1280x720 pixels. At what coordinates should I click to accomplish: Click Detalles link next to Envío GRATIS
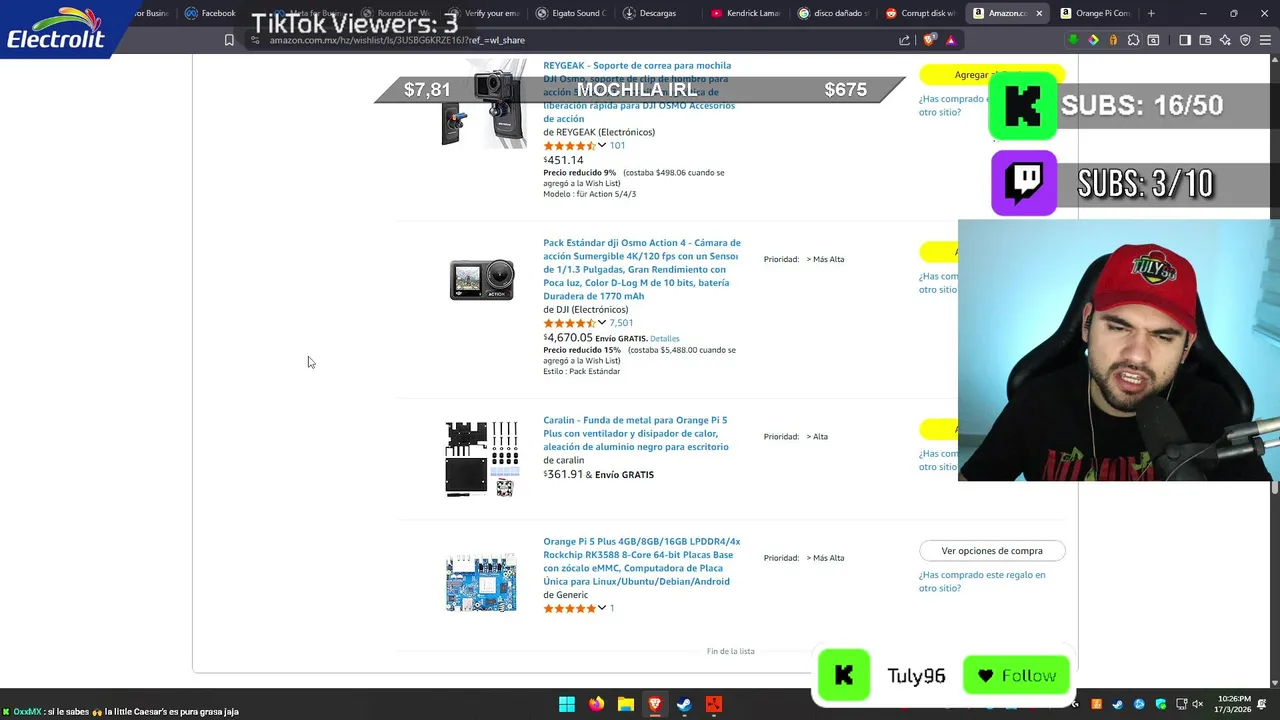pyautogui.click(x=664, y=339)
